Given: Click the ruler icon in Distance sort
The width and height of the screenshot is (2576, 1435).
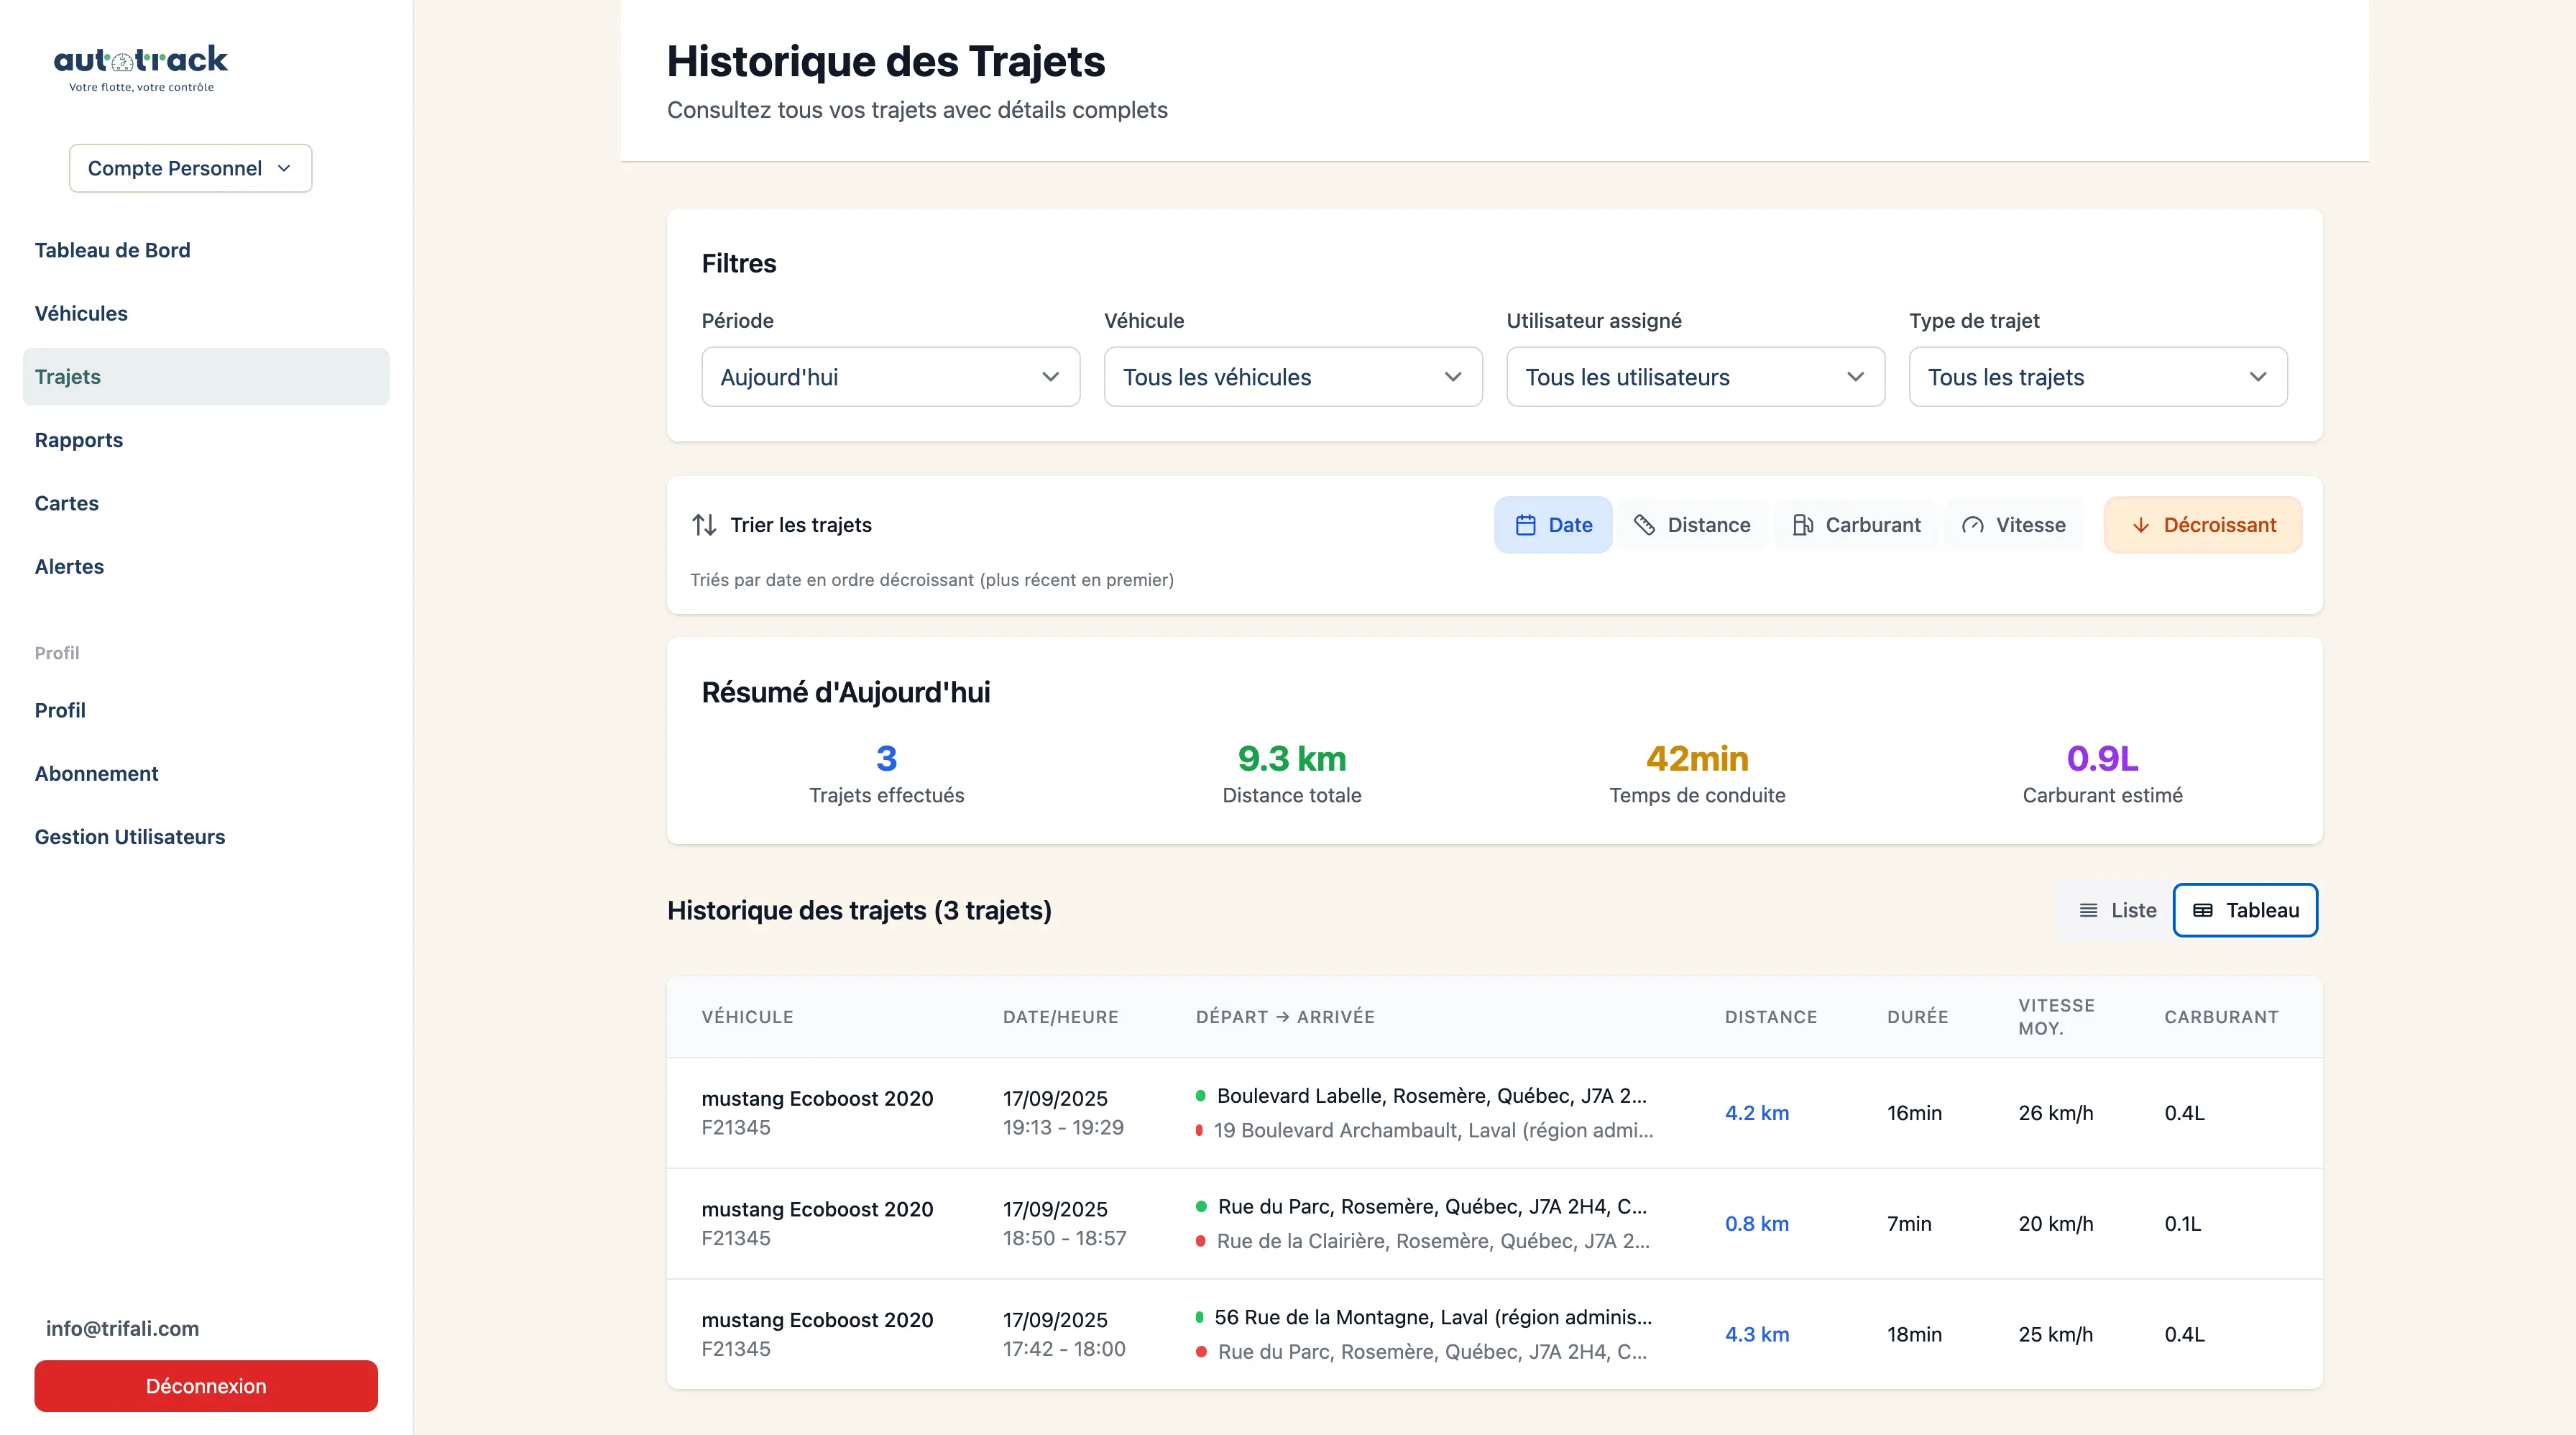Looking at the screenshot, I should click(1644, 525).
